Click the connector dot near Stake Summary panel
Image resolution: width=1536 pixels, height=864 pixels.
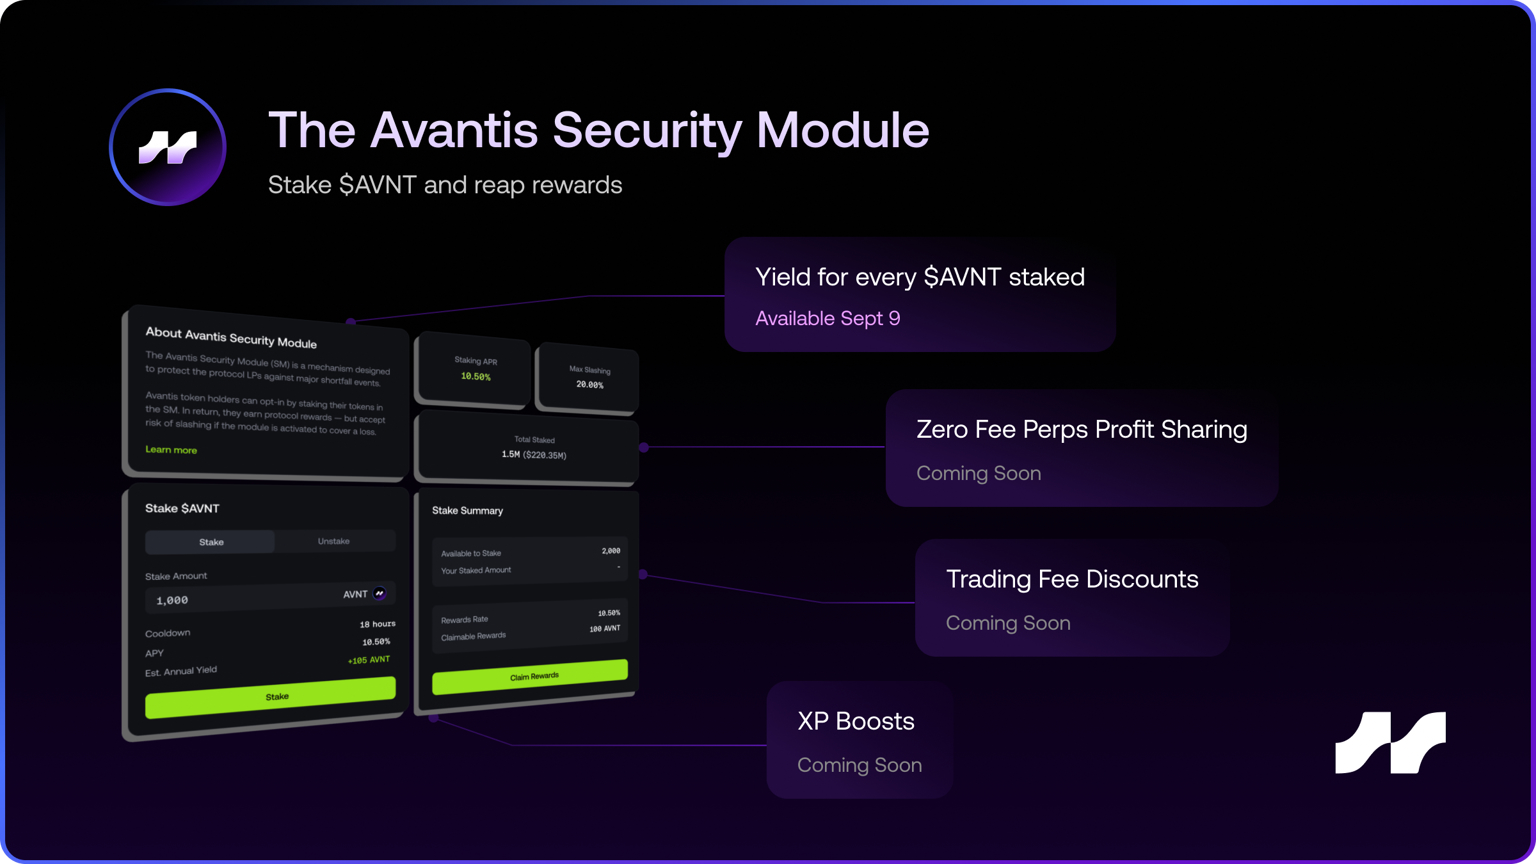tap(645, 574)
